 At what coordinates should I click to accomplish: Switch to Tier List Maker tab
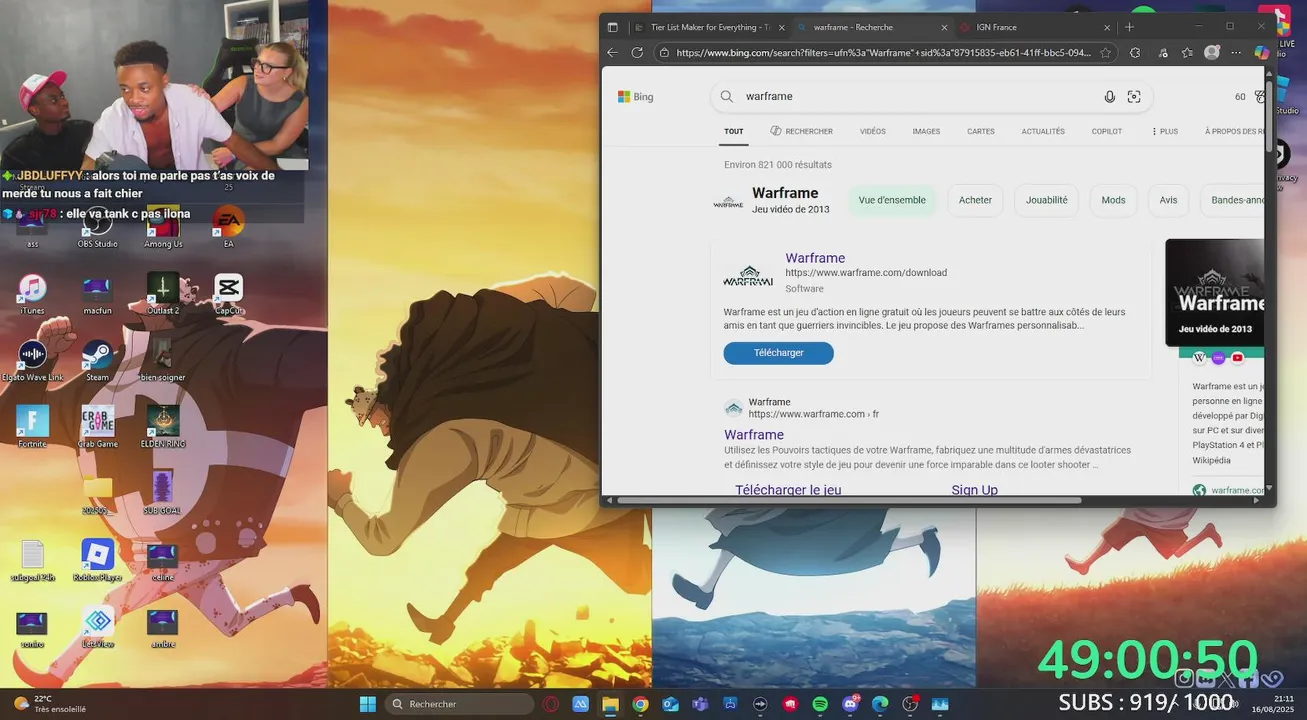pyautogui.click(x=710, y=27)
